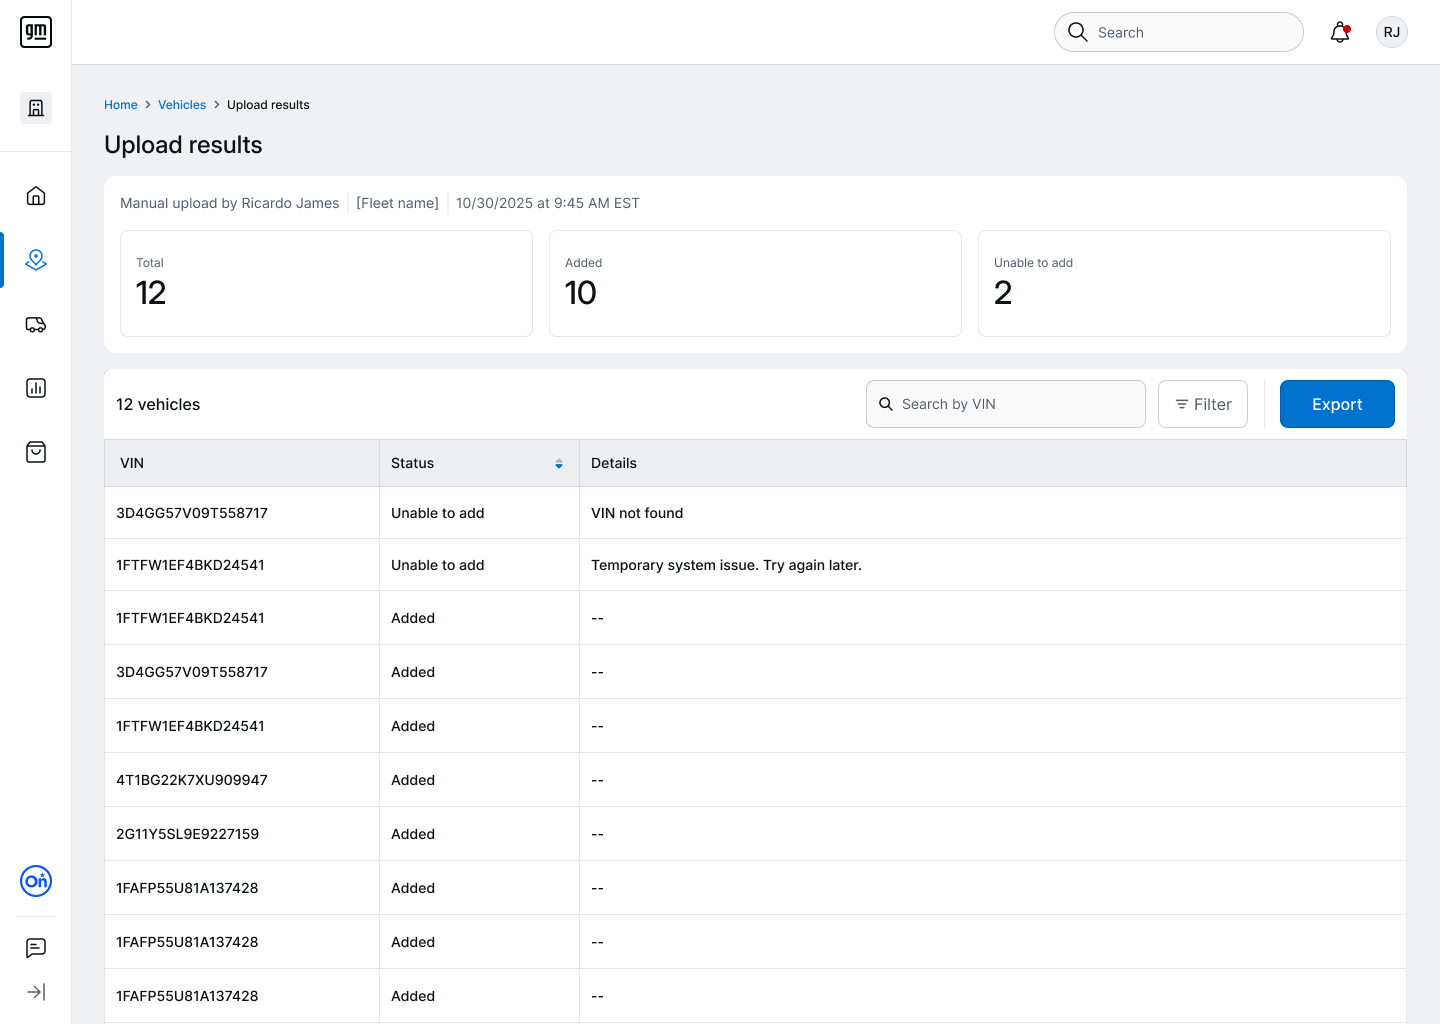The height and width of the screenshot is (1024, 1440).
Task: Click '12 vehicles' count label
Action: pos(158,404)
